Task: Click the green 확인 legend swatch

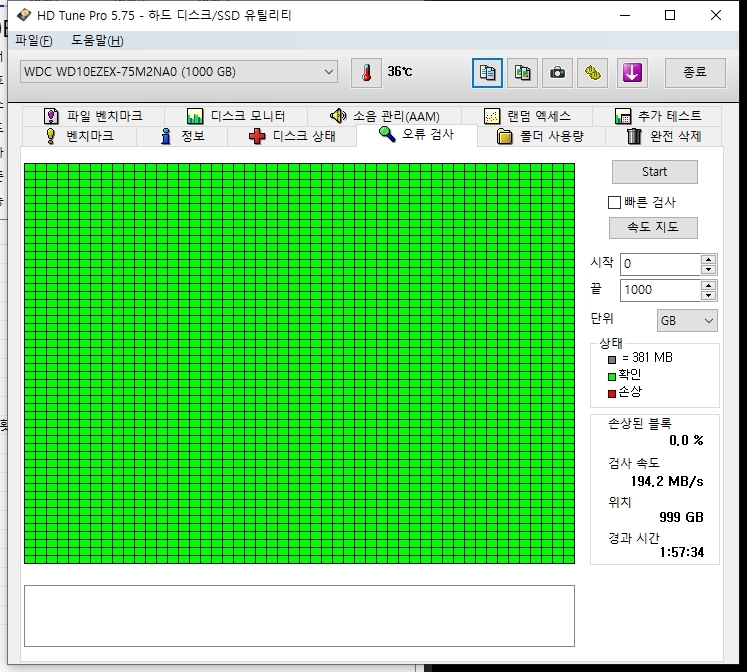Action: 612,377
